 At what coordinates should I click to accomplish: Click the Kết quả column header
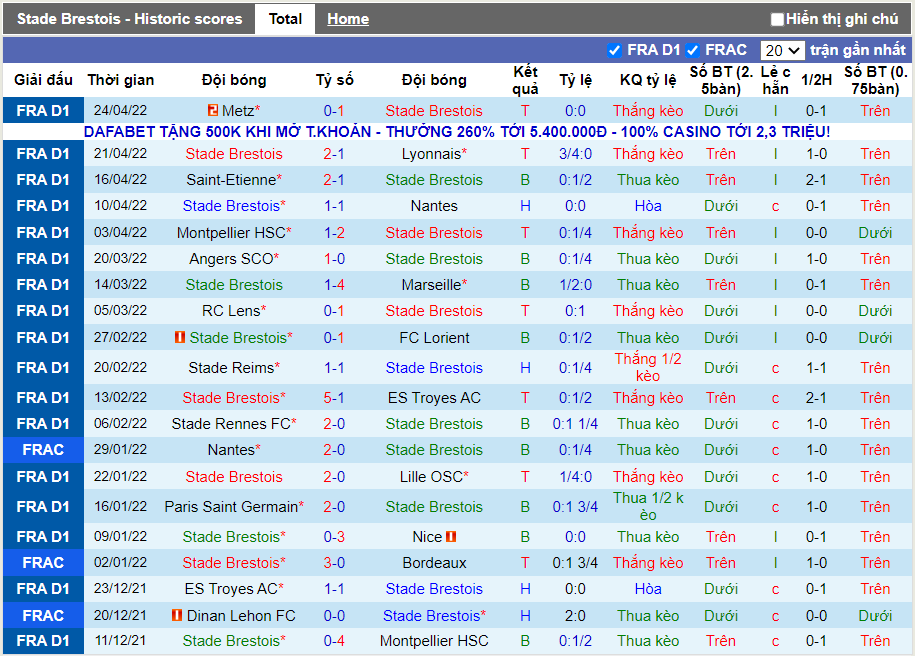pos(525,81)
